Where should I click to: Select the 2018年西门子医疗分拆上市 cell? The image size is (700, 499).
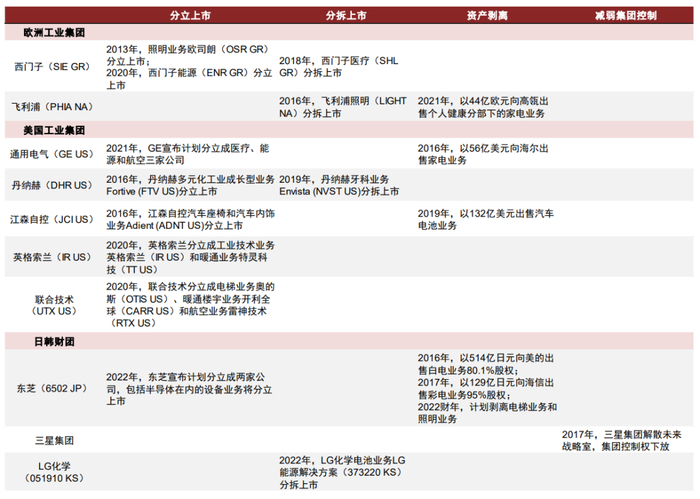[339, 67]
